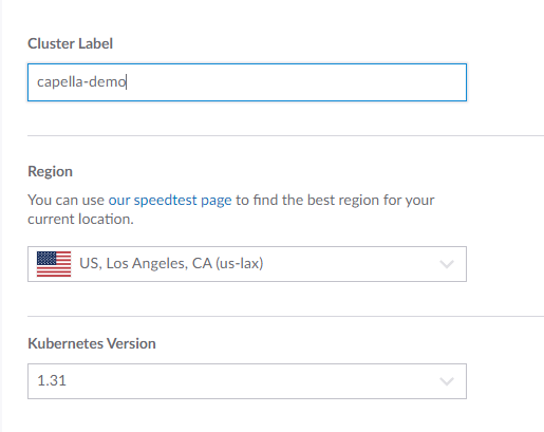The height and width of the screenshot is (432, 544).
Task: Expand the Kubernetes Version chevron arrow
Action: [447, 381]
